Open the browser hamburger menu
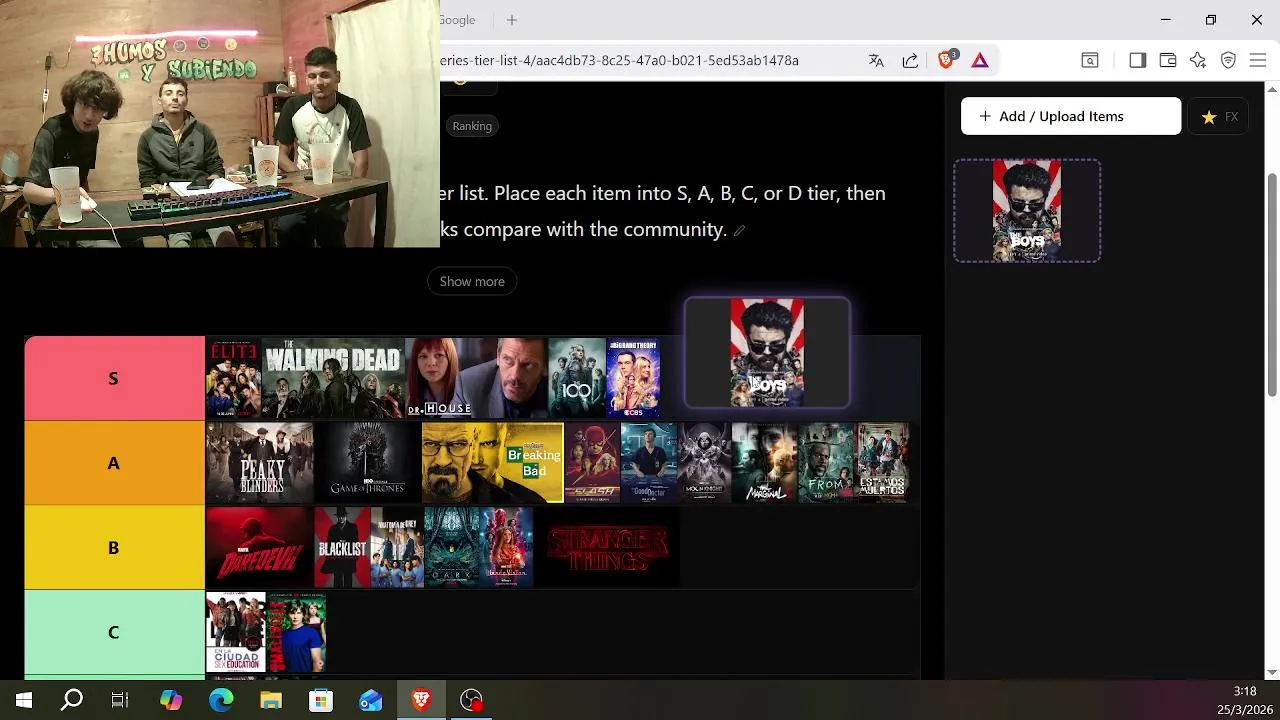Image resolution: width=1280 pixels, height=720 pixels. pos(1258,60)
